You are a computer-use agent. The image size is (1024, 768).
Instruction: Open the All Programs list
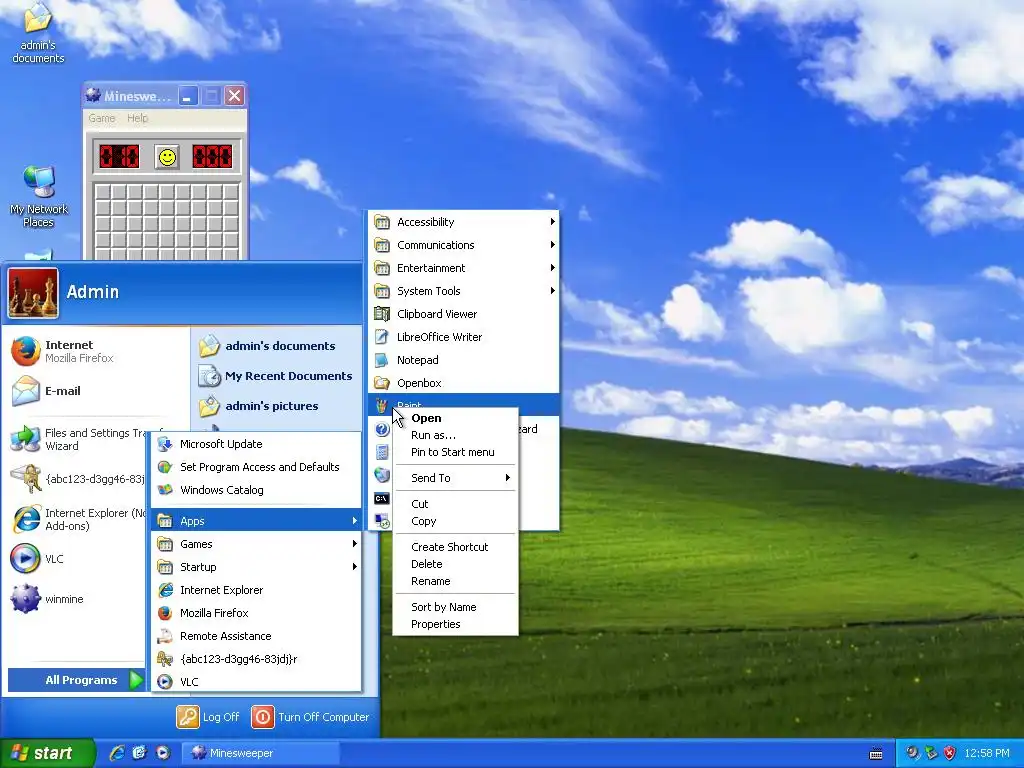tap(76, 680)
